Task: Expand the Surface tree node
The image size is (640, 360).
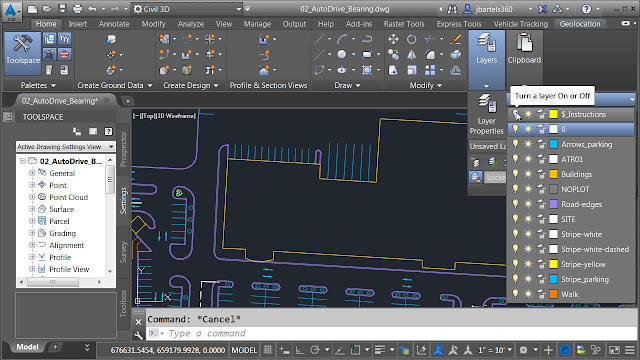Action: [32, 209]
